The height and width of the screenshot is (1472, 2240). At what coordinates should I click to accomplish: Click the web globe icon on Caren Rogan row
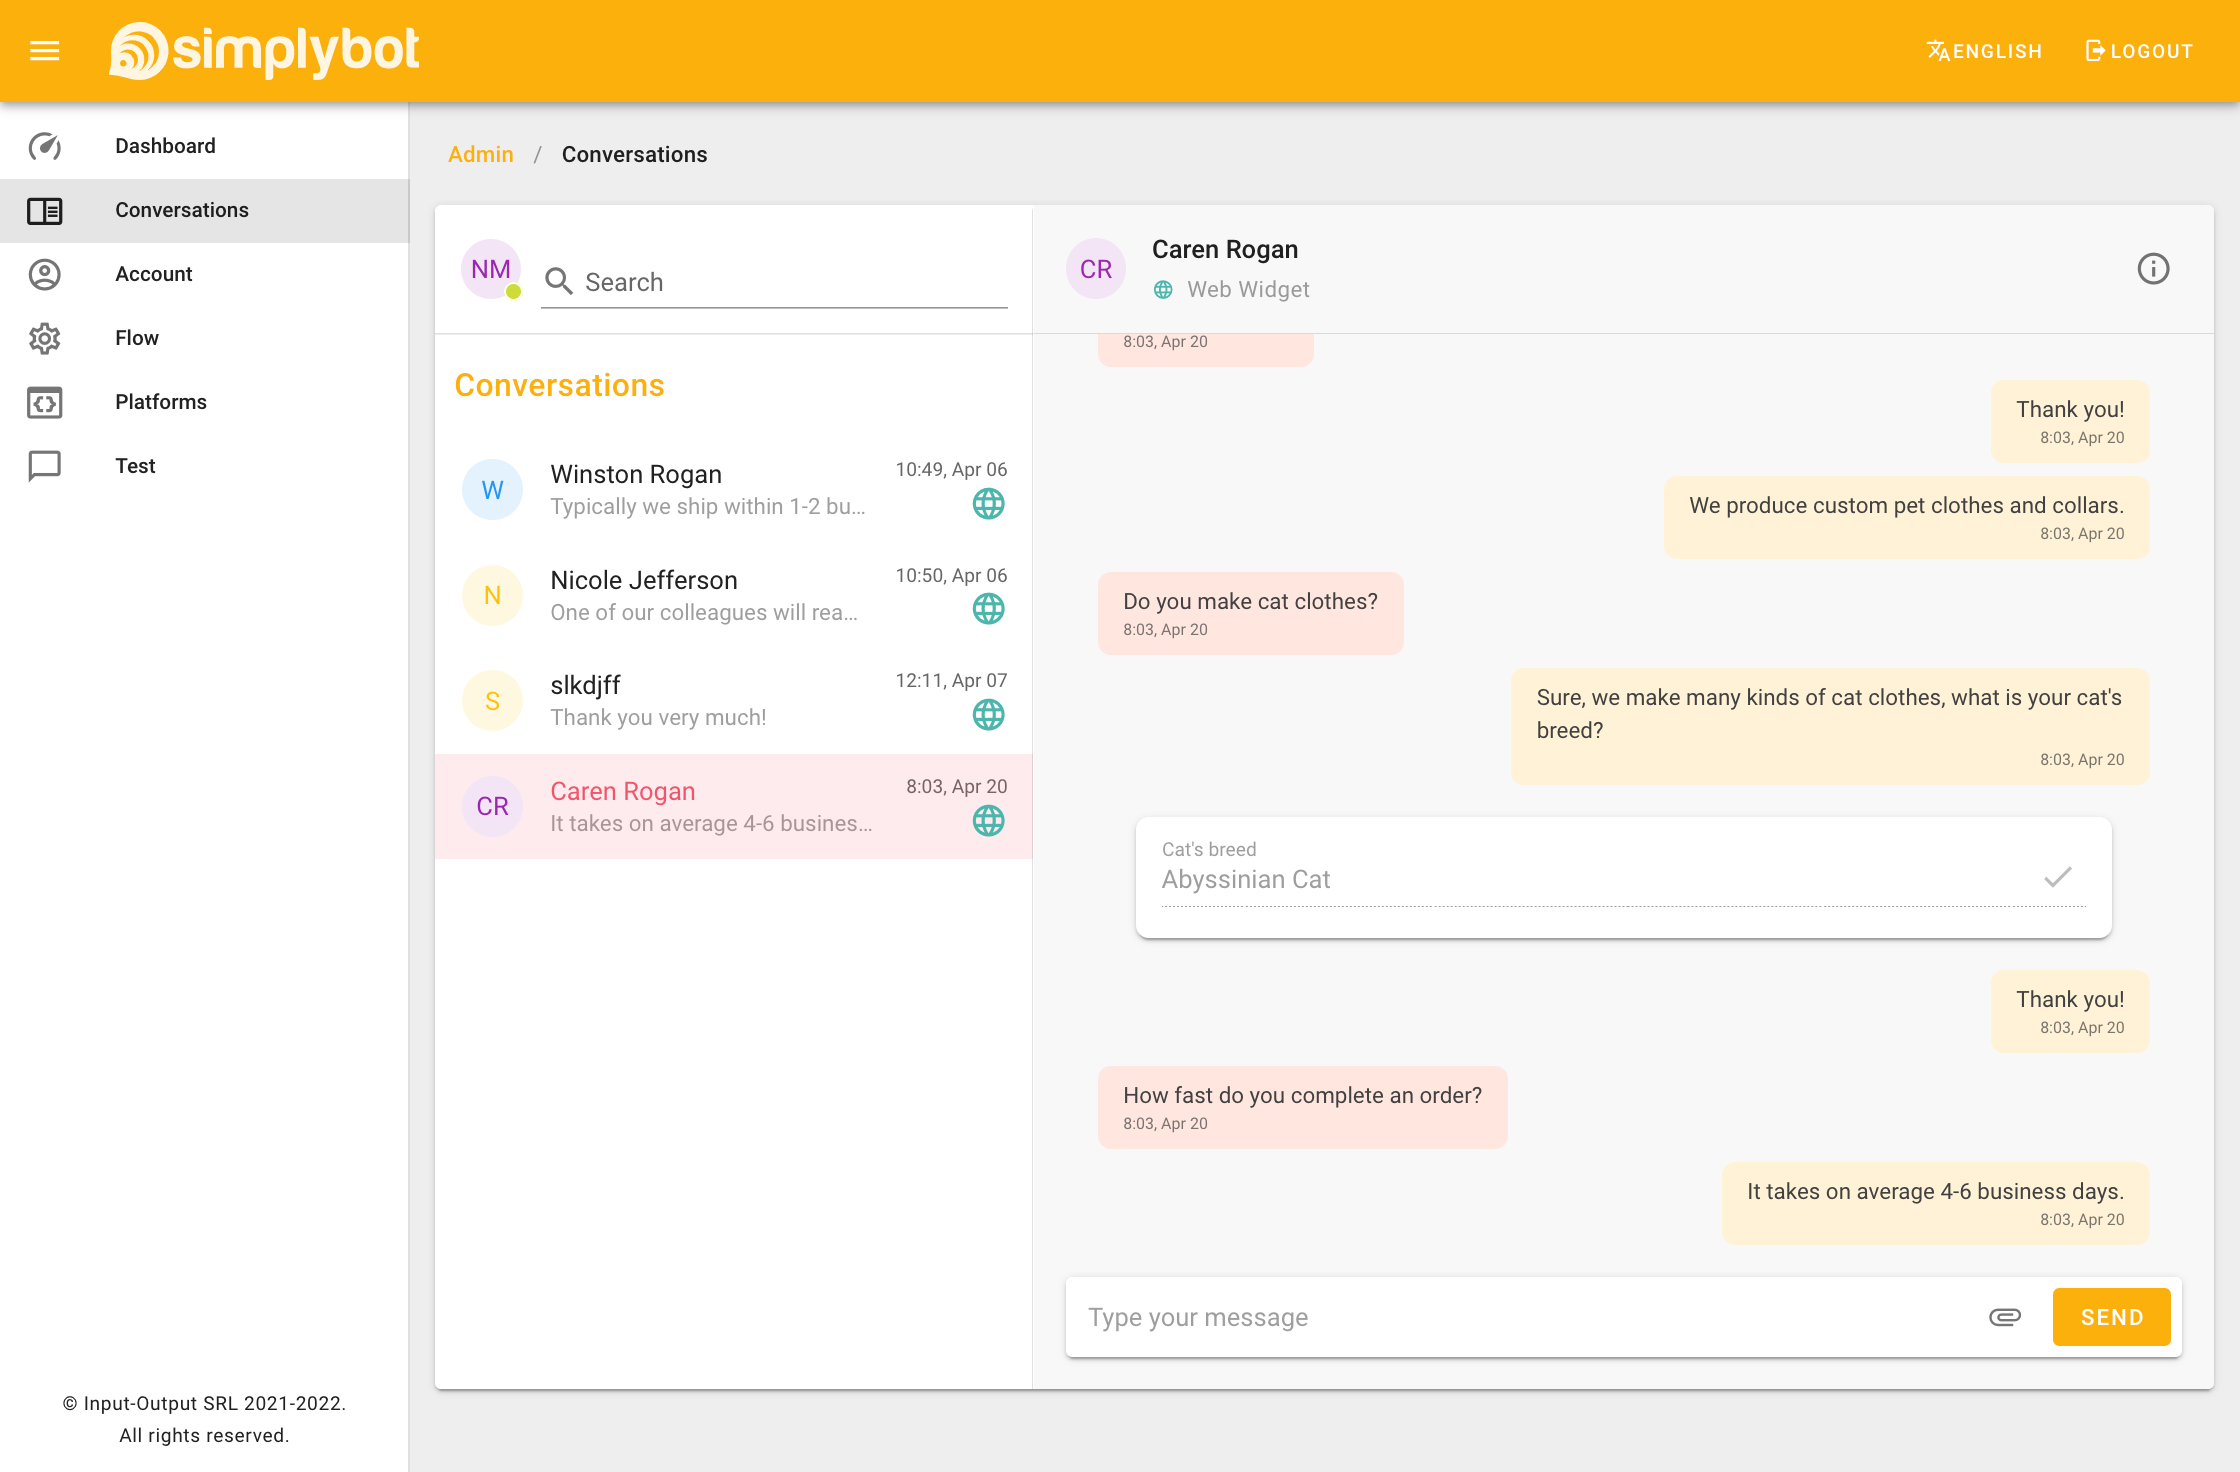[x=989, y=821]
